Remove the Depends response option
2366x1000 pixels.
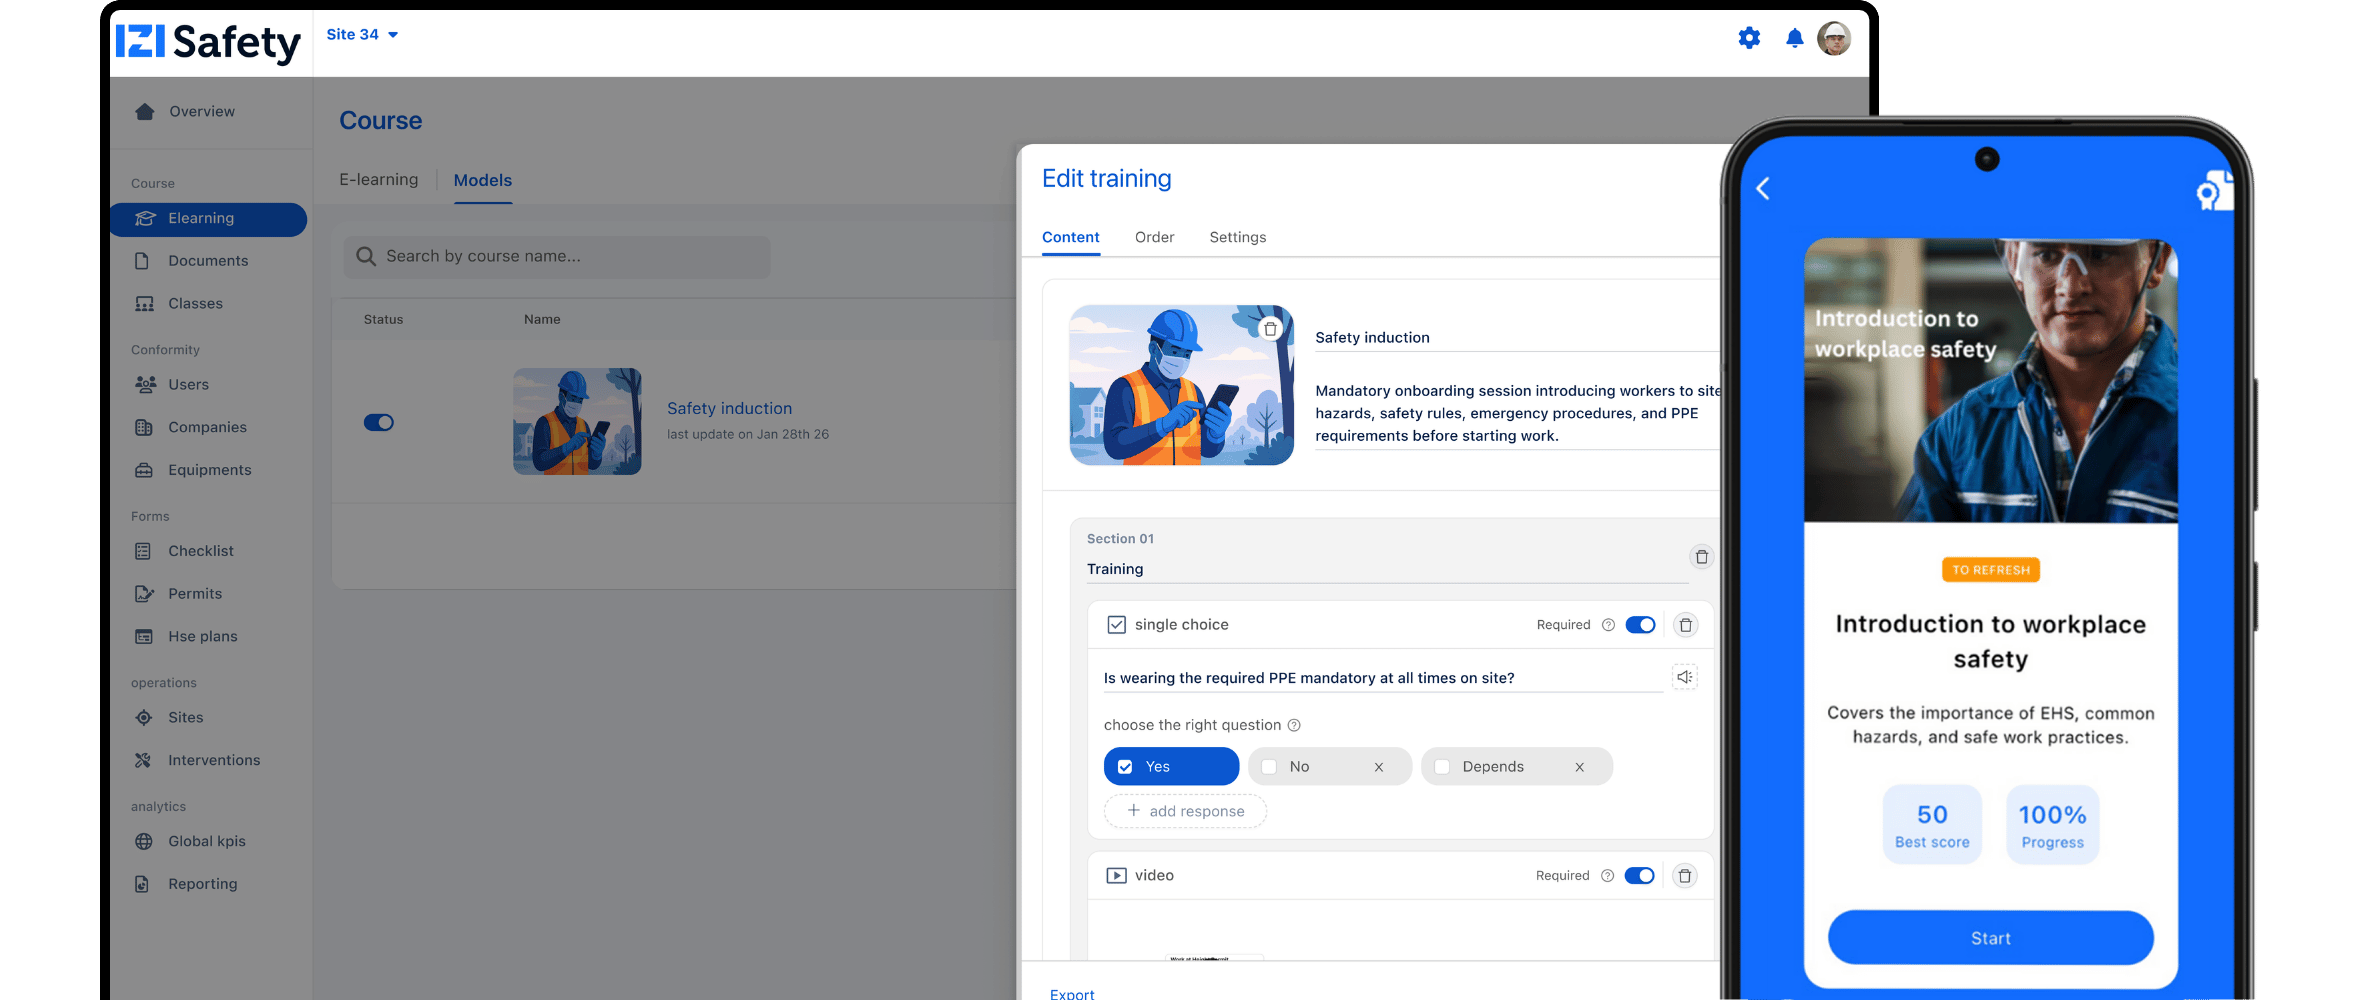click(1579, 767)
